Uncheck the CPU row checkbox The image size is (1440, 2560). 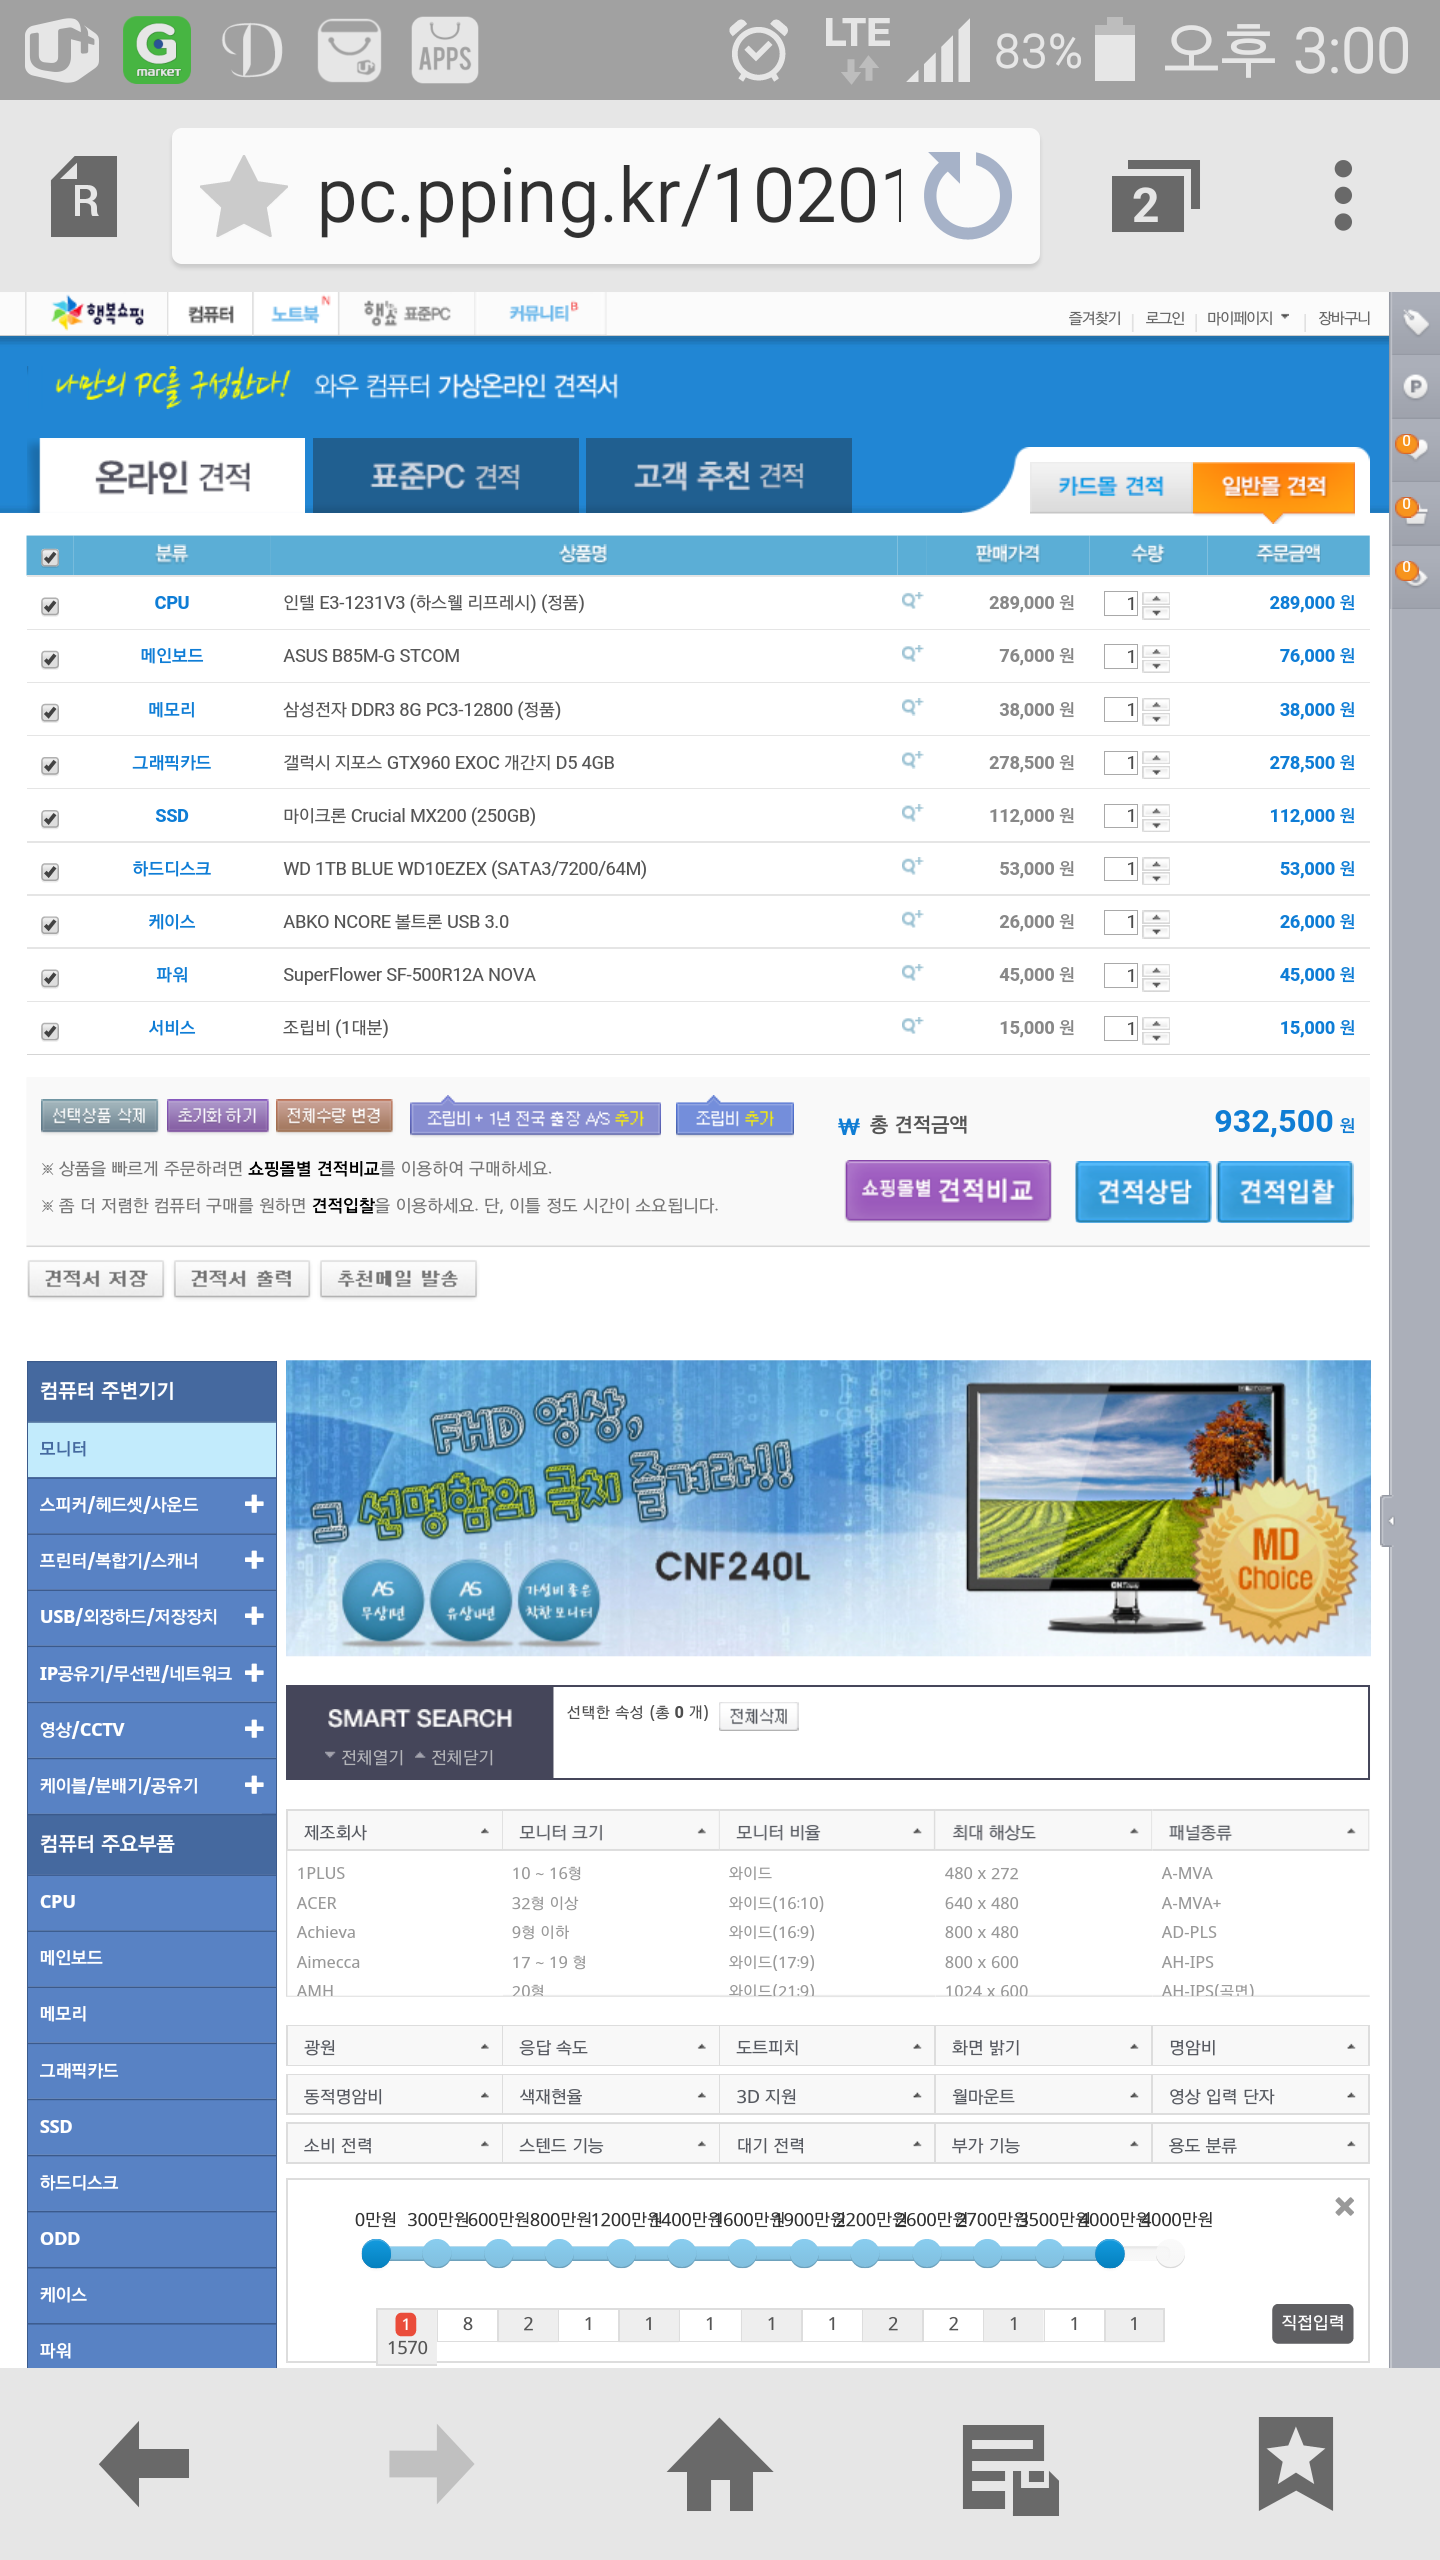(x=50, y=606)
